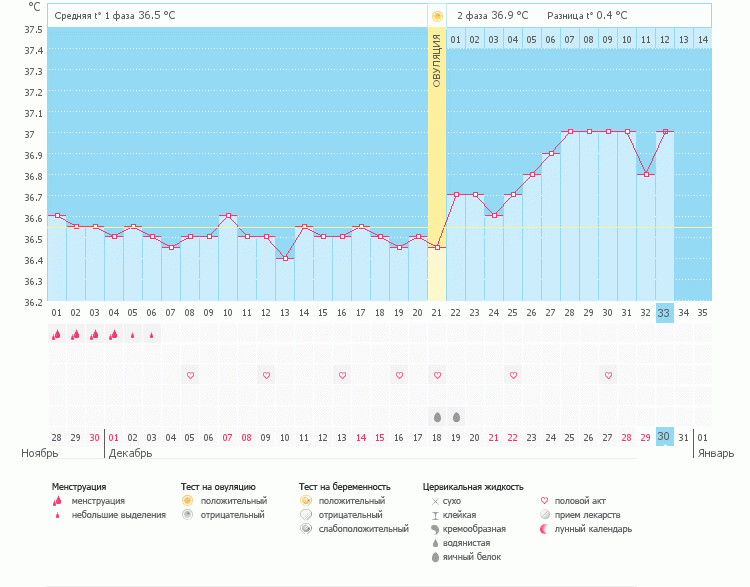Click the temperature dip point on day 32

click(x=646, y=174)
